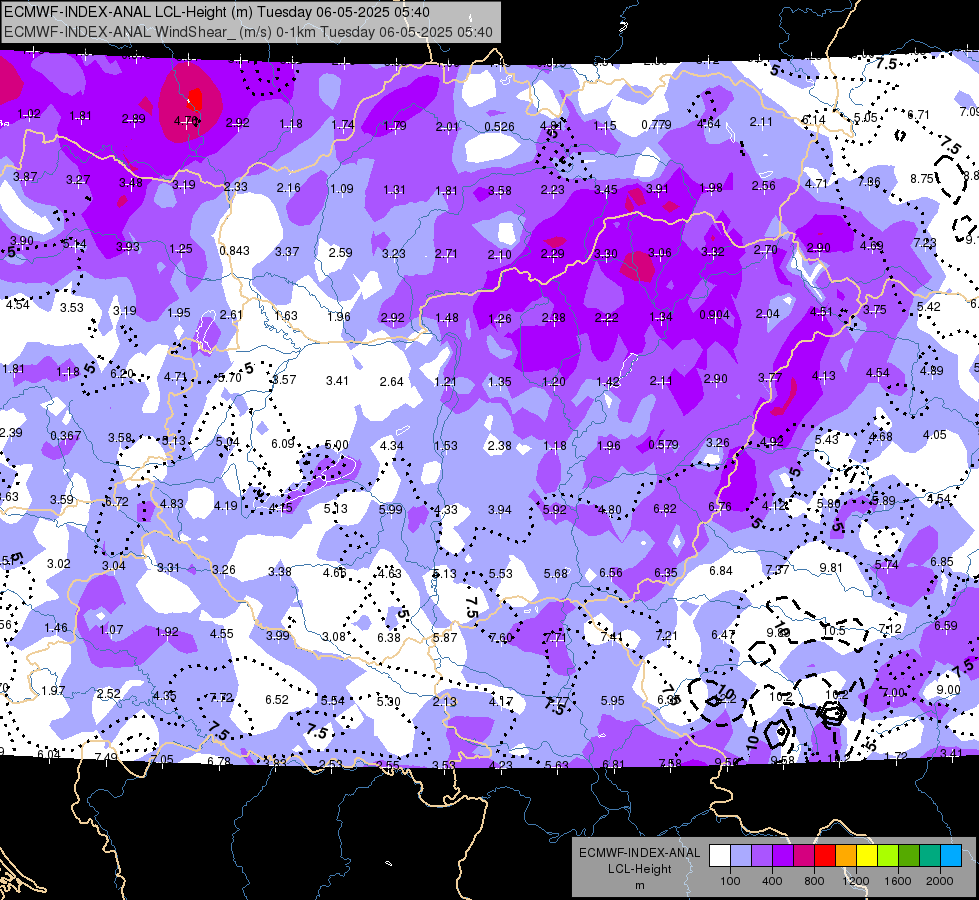Viewport: 979px width, 900px height.
Task: Click the wind shear value 1.02
Action: pos(29,114)
